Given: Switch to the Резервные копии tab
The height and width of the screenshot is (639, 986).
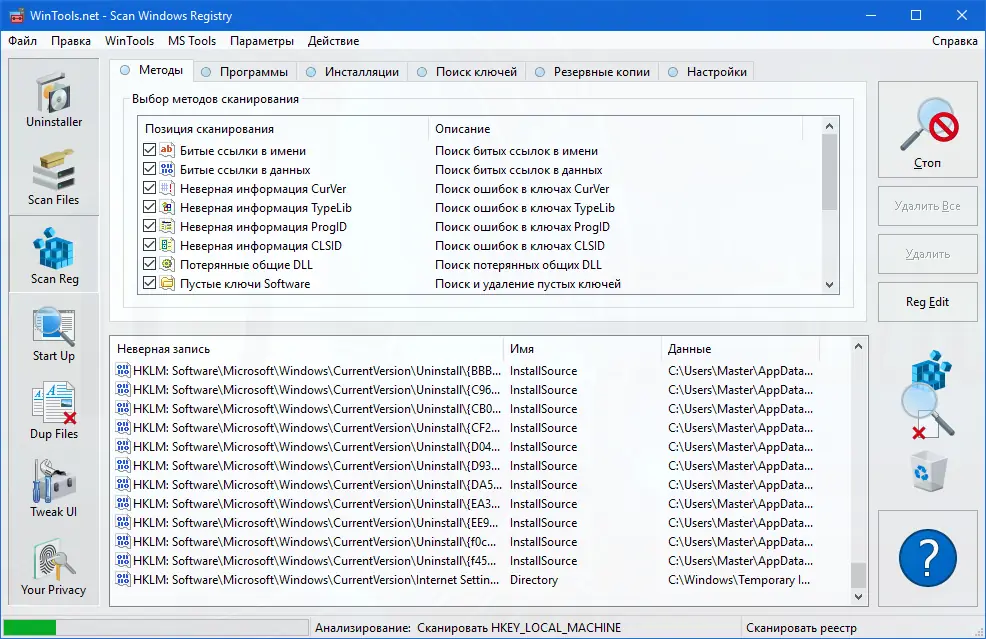Looking at the screenshot, I should 592,72.
